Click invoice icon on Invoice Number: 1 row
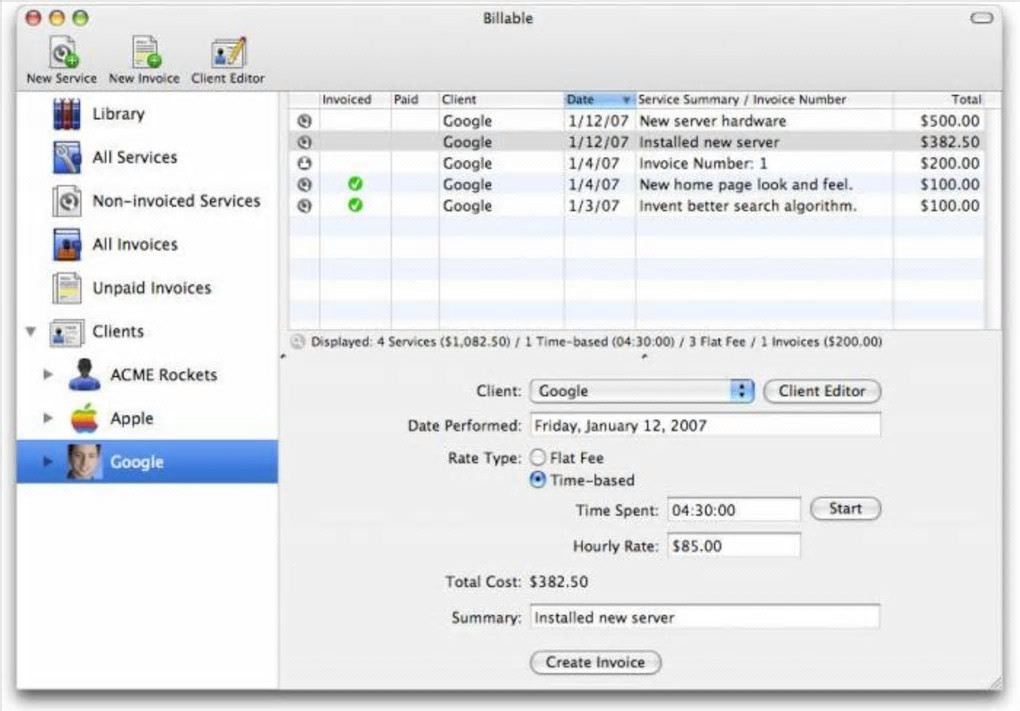 click(x=304, y=163)
